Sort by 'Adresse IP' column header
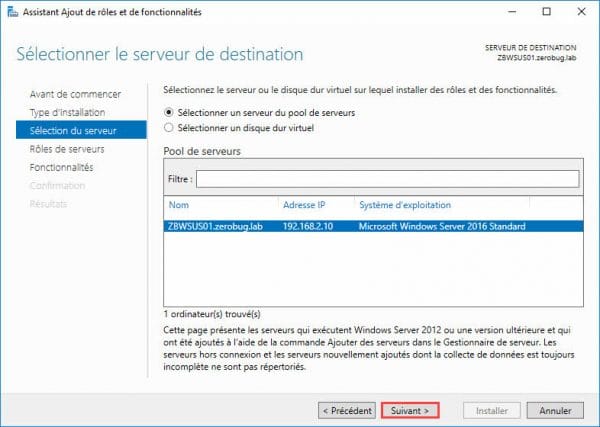The width and height of the screenshot is (600, 427). pyautogui.click(x=304, y=205)
